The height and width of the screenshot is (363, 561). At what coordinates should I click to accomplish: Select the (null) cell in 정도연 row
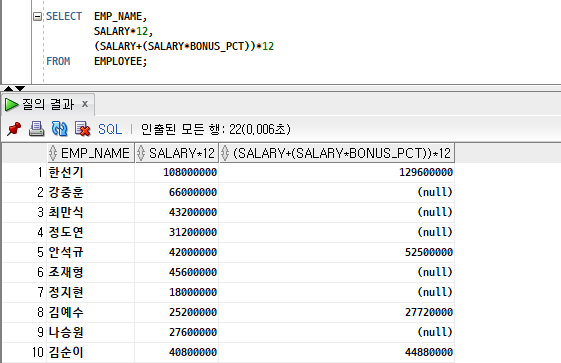(337, 232)
